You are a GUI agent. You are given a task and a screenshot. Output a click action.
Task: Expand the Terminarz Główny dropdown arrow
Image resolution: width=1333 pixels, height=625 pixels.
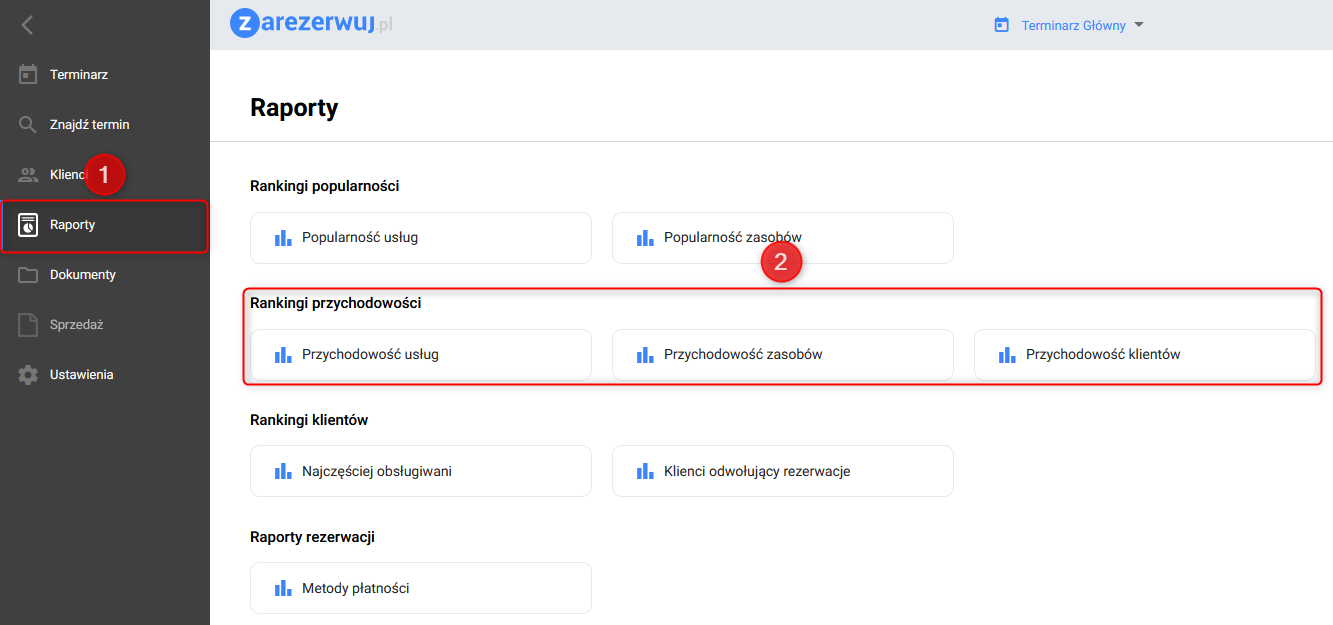coord(1138,26)
